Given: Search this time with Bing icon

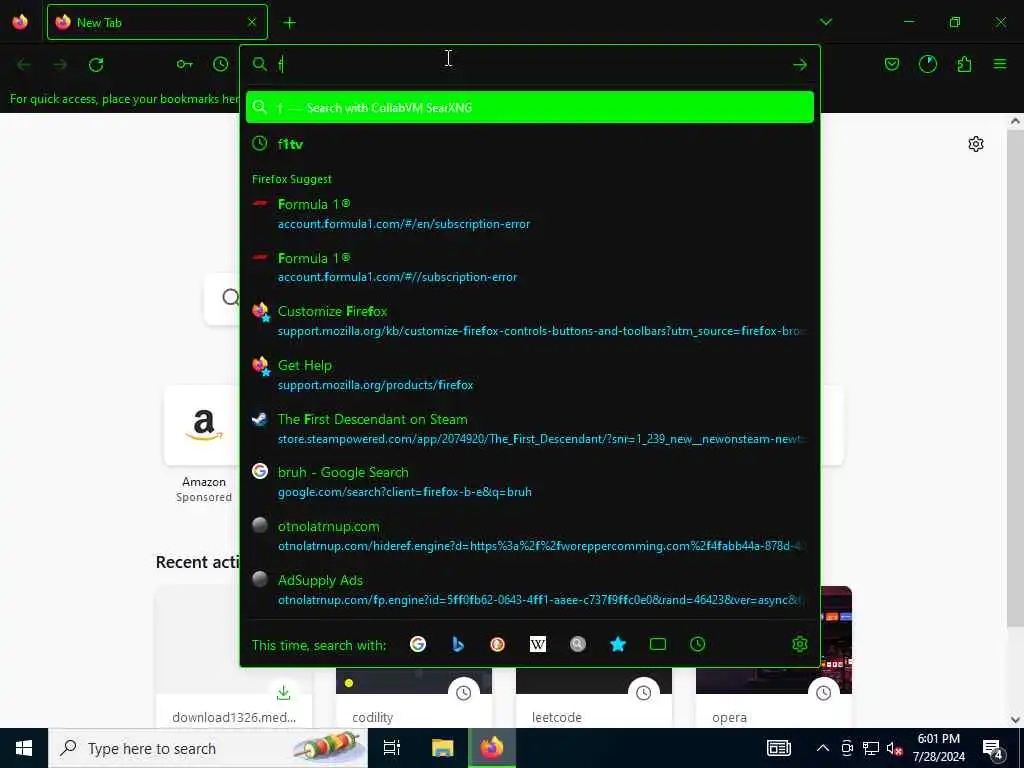Looking at the screenshot, I should click(x=458, y=645).
